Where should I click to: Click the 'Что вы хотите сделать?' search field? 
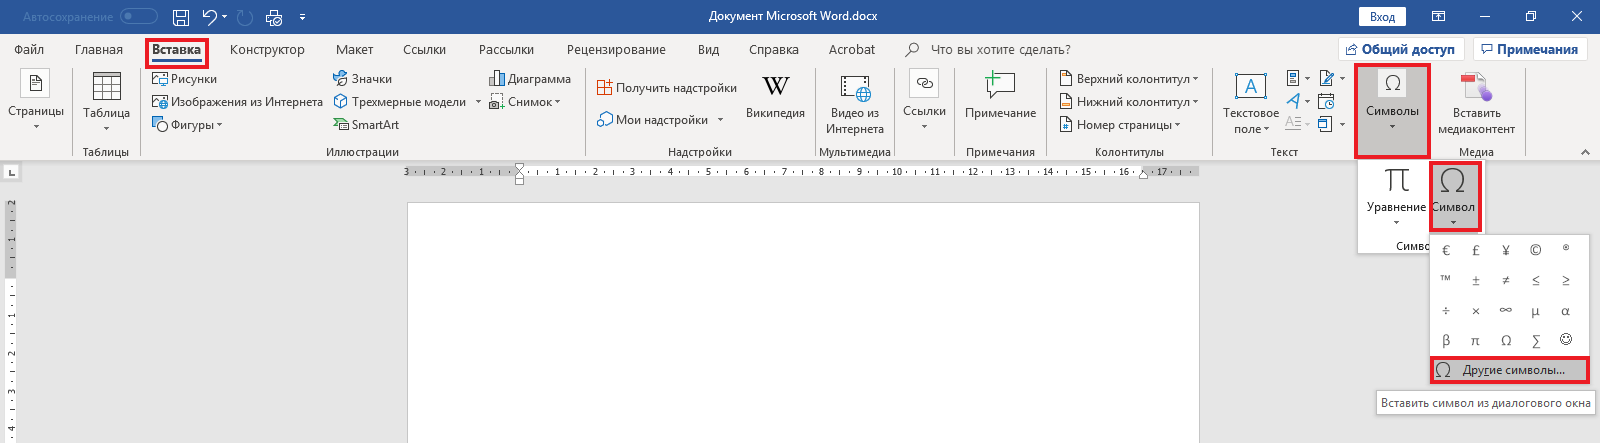[1000, 50]
